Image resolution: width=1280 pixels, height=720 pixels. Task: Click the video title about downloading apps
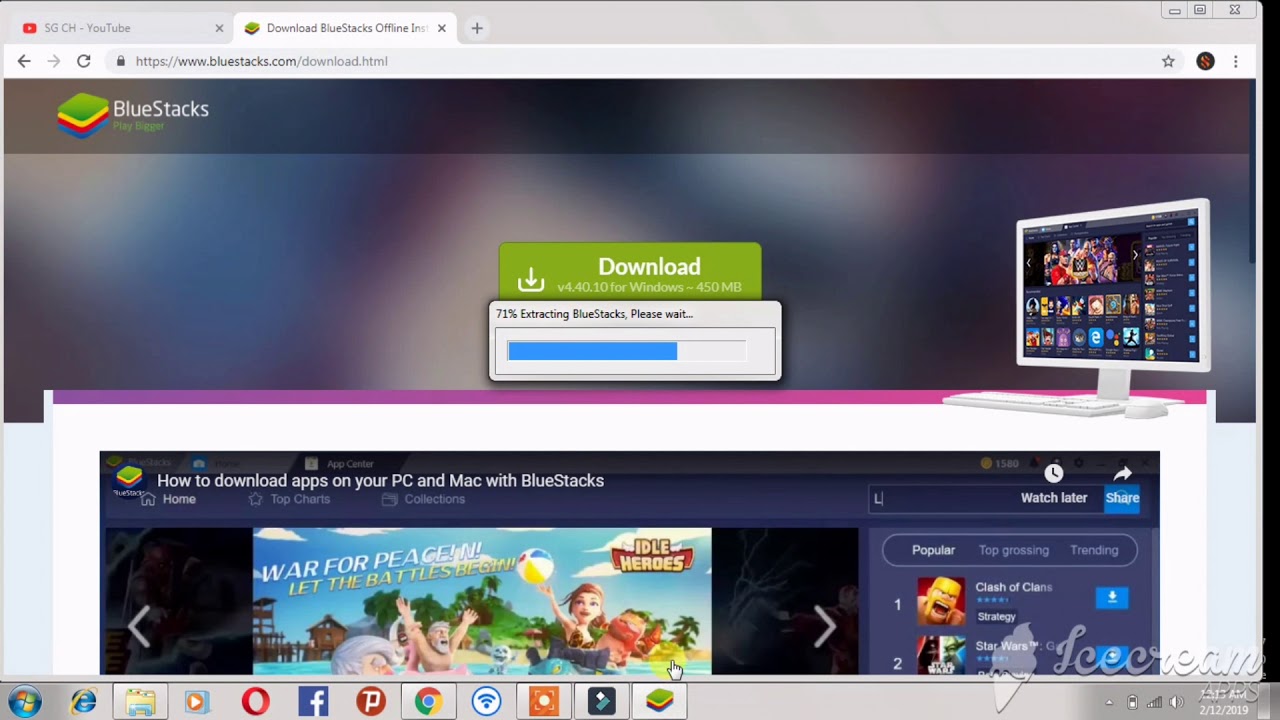coord(380,480)
